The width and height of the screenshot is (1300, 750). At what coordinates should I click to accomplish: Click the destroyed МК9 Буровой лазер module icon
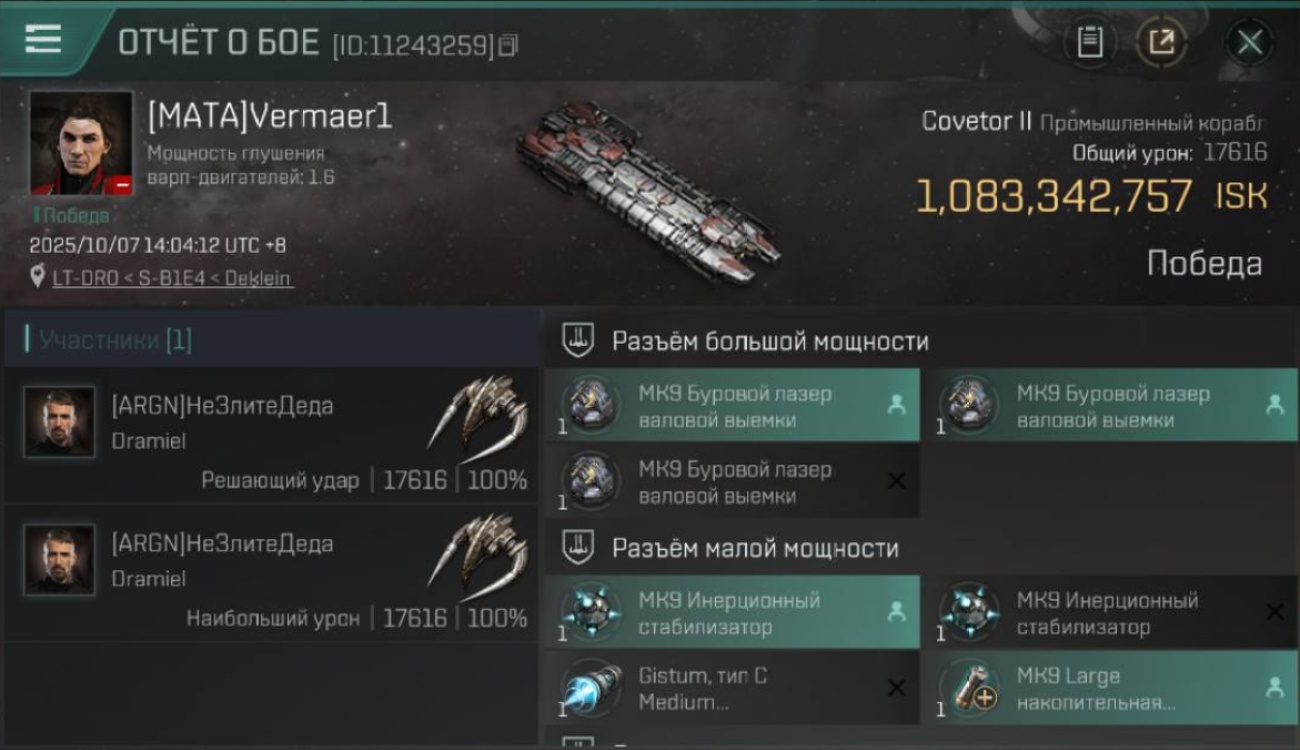tap(590, 482)
